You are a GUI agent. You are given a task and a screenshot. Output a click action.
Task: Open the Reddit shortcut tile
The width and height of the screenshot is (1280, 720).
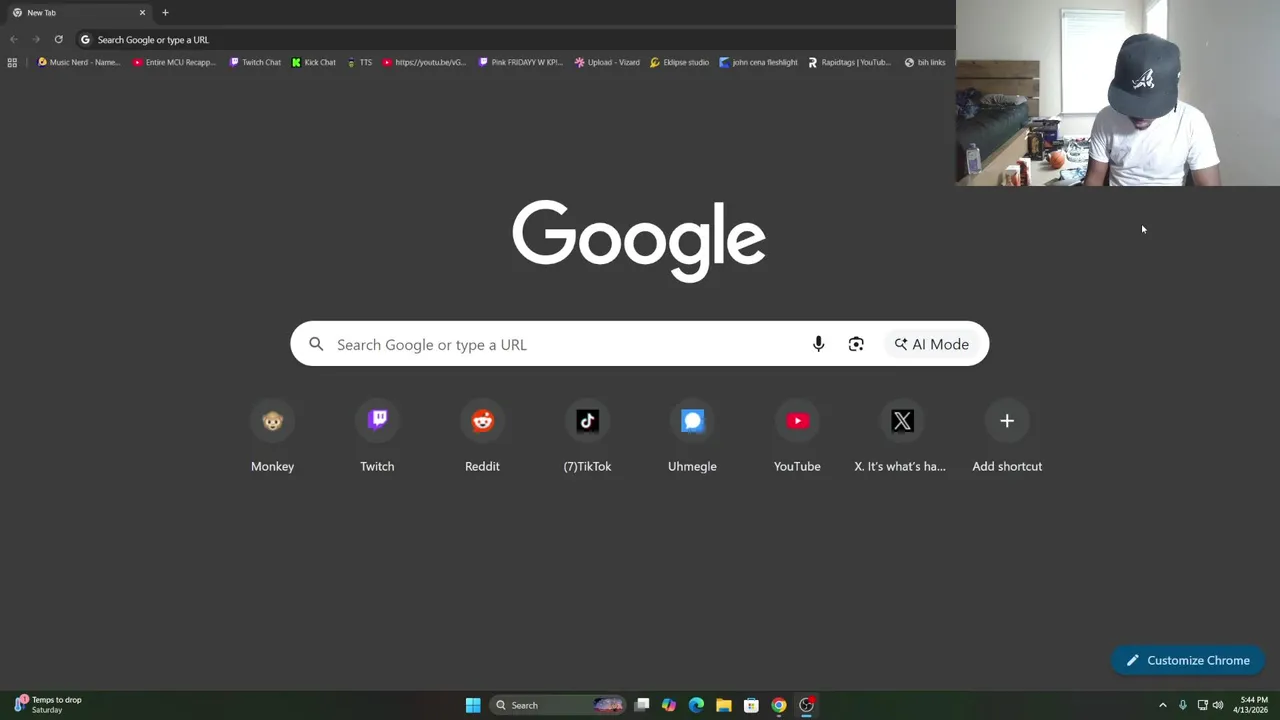coord(482,438)
